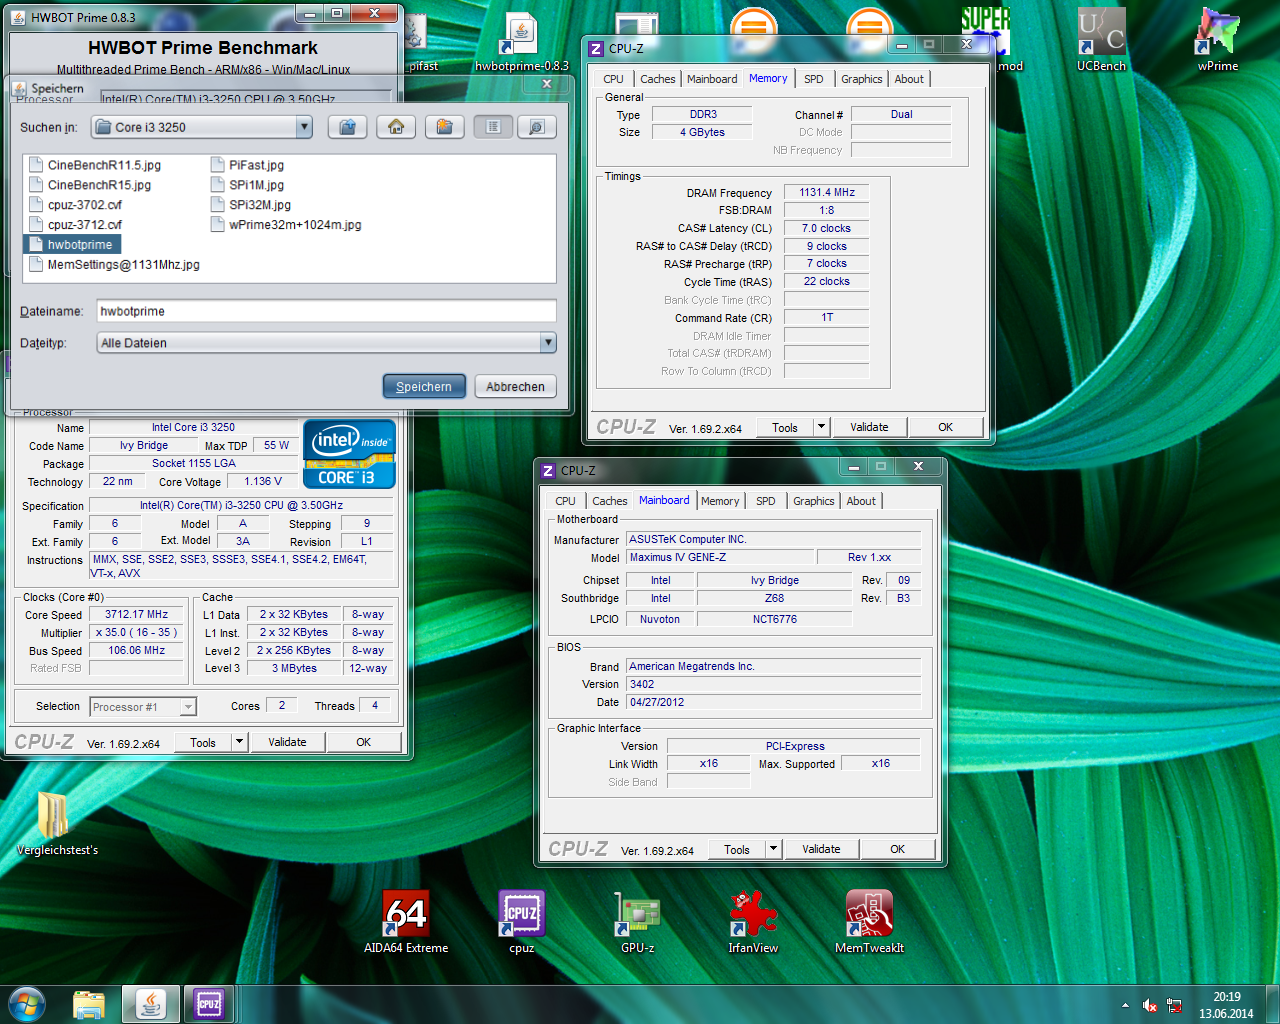Select the PiFast.jpg file
This screenshot has height=1024, width=1280.
[248, 165]
